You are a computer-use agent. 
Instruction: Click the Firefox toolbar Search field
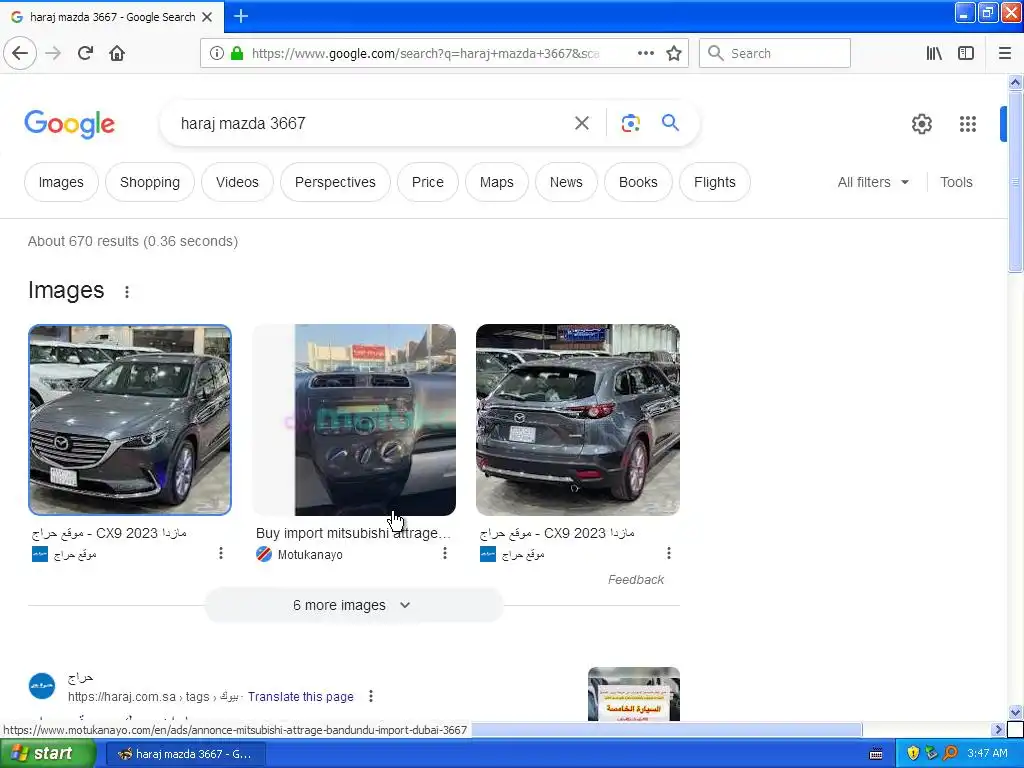775,54
